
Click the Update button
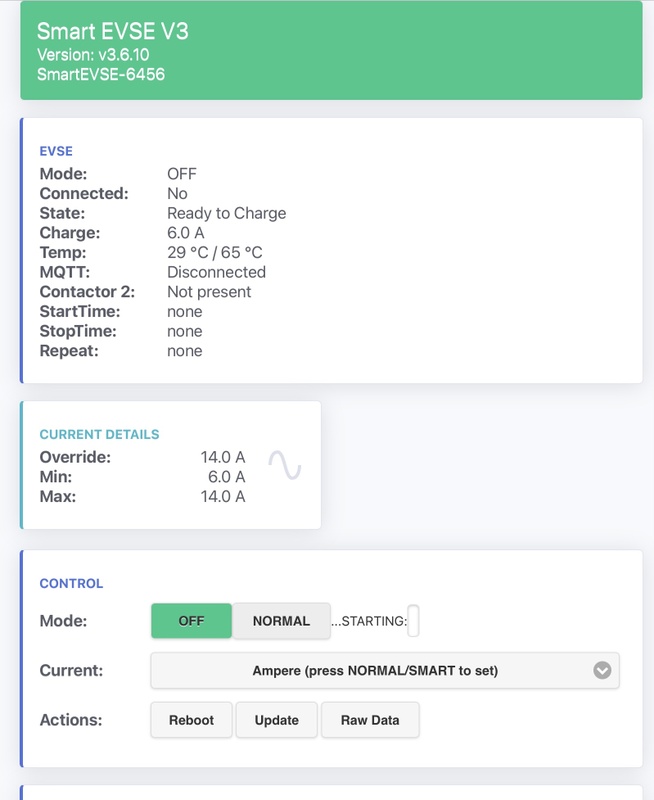click(x=276, y=720)
